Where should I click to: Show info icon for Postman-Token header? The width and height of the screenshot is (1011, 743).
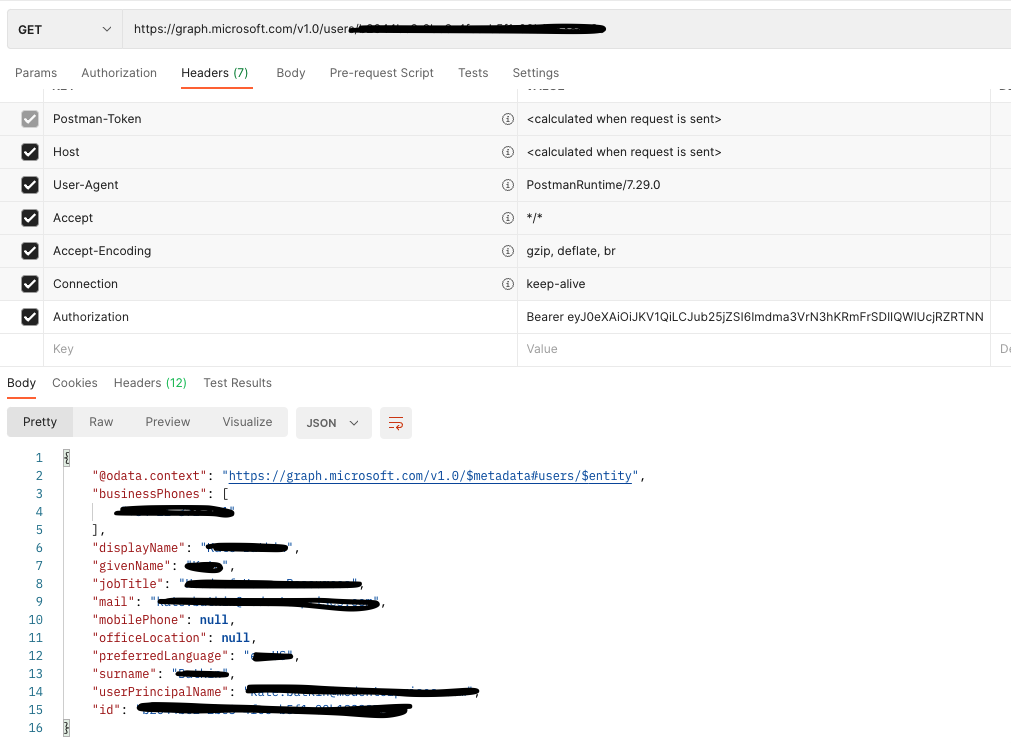[508, 119]
